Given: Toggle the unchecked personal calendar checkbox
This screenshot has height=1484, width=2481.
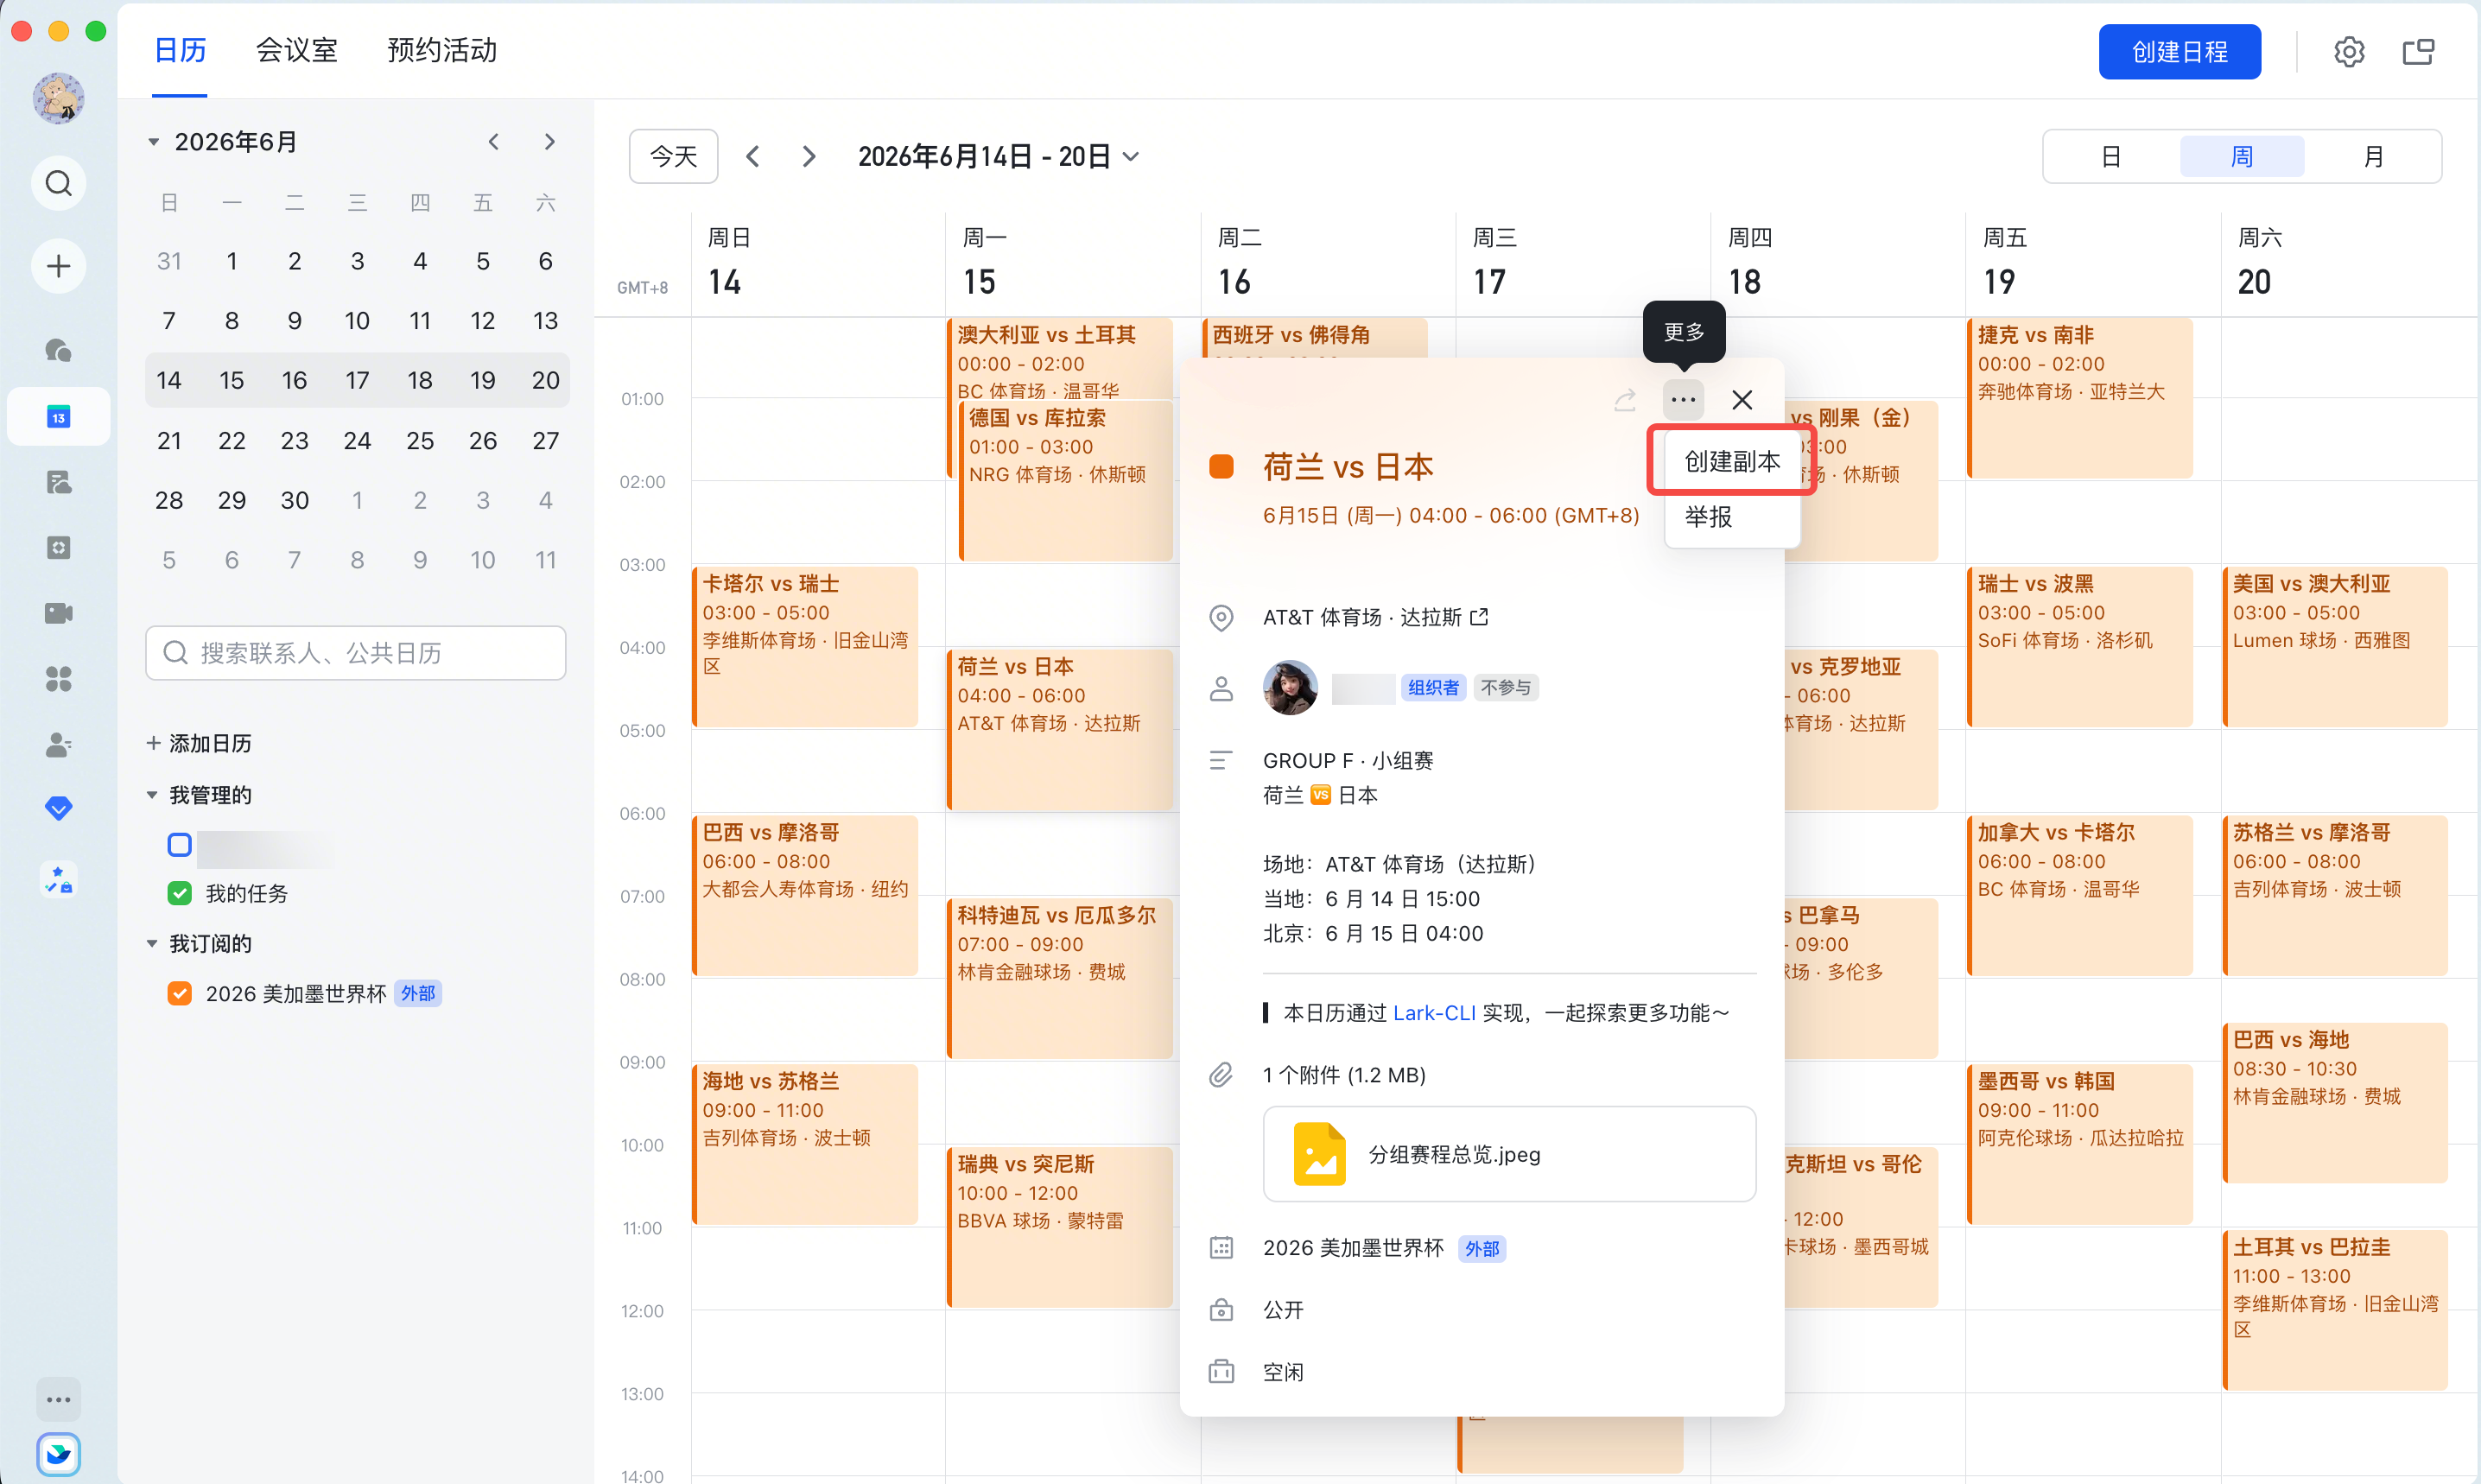Looking at the screenshot, I should tap(180, 845).
